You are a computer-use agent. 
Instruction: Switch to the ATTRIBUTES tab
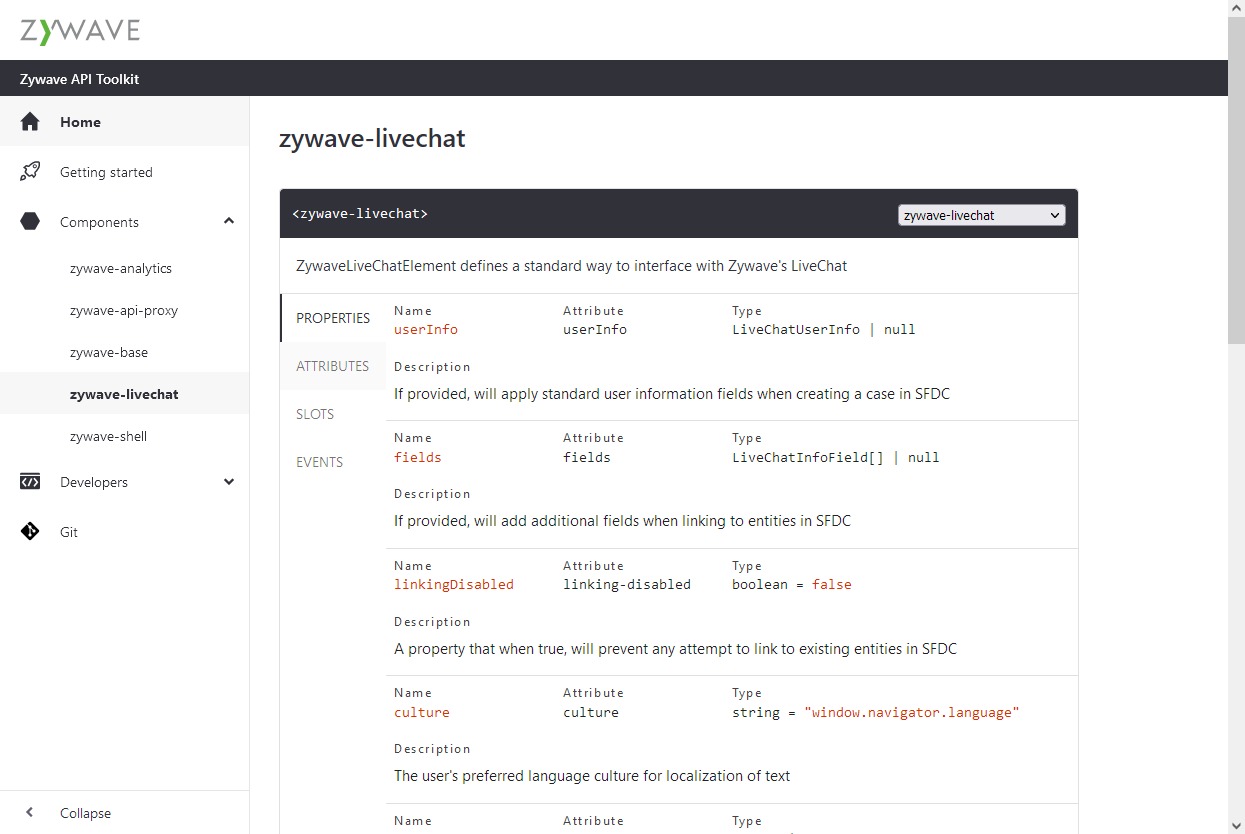pos(333,366)
